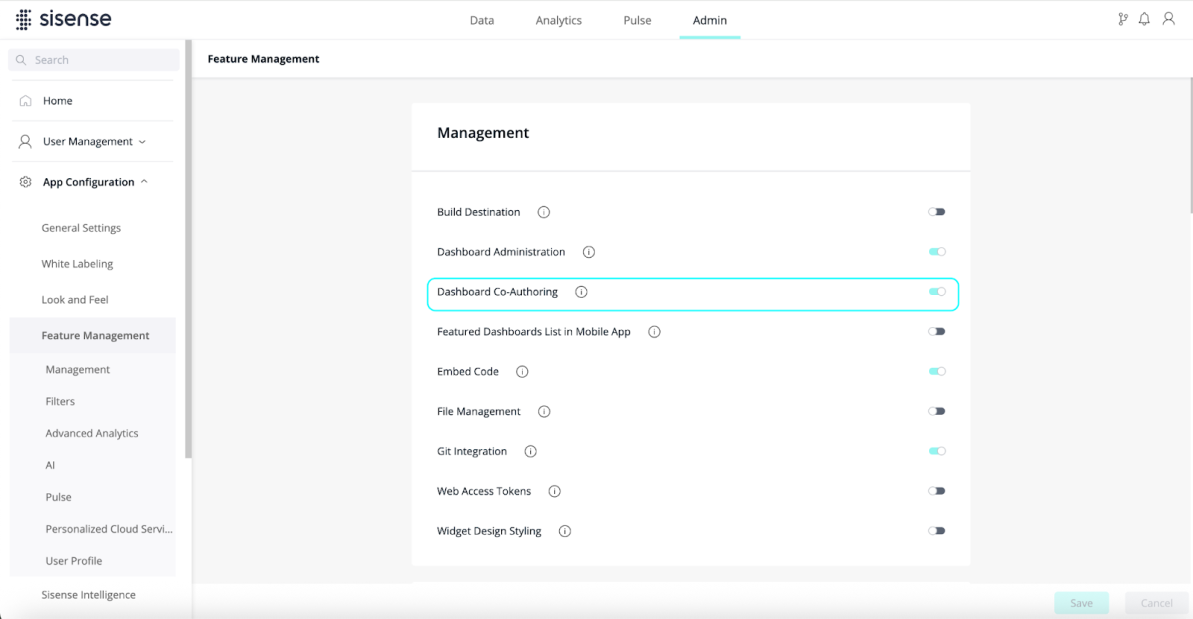
Task: Click the Save button
Action: pos(1081,603)
